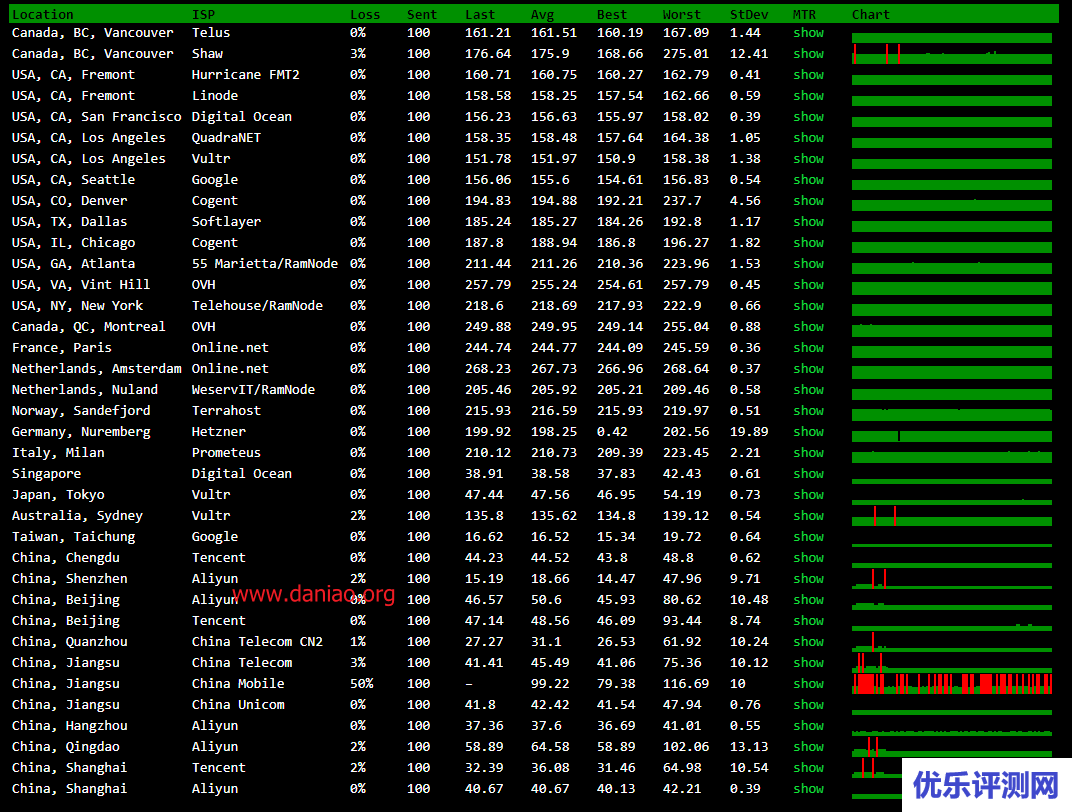Image resolution: width=1072 pixels, height=812 pixels.
Task: Open show link for Dallas Softlayer
Action: click(808, 222)
